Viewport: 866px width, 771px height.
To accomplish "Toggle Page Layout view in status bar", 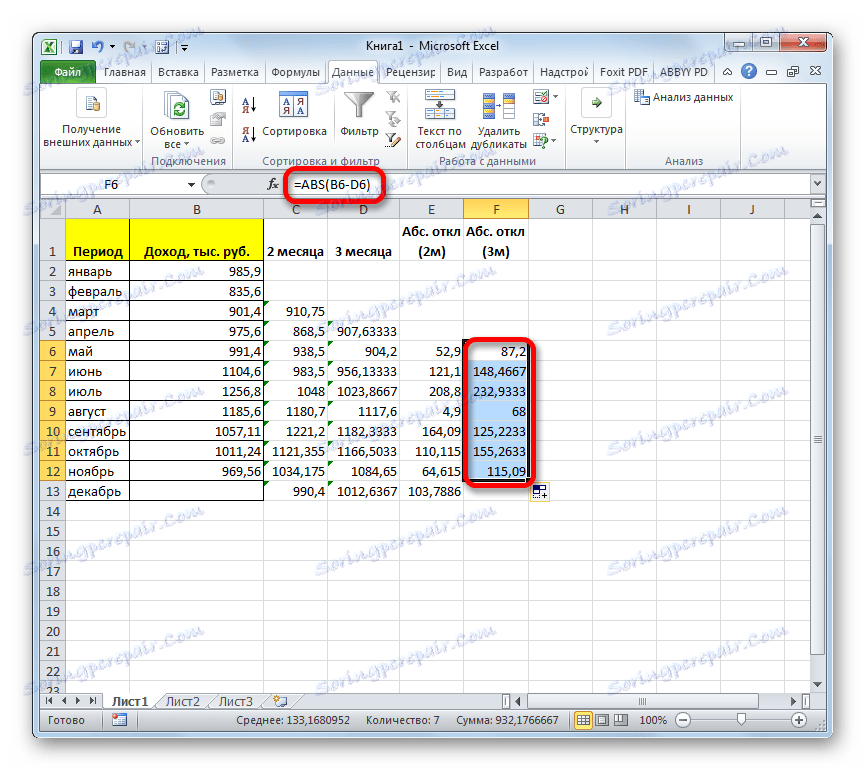I will pyautogui.click(x=601, y=719).
